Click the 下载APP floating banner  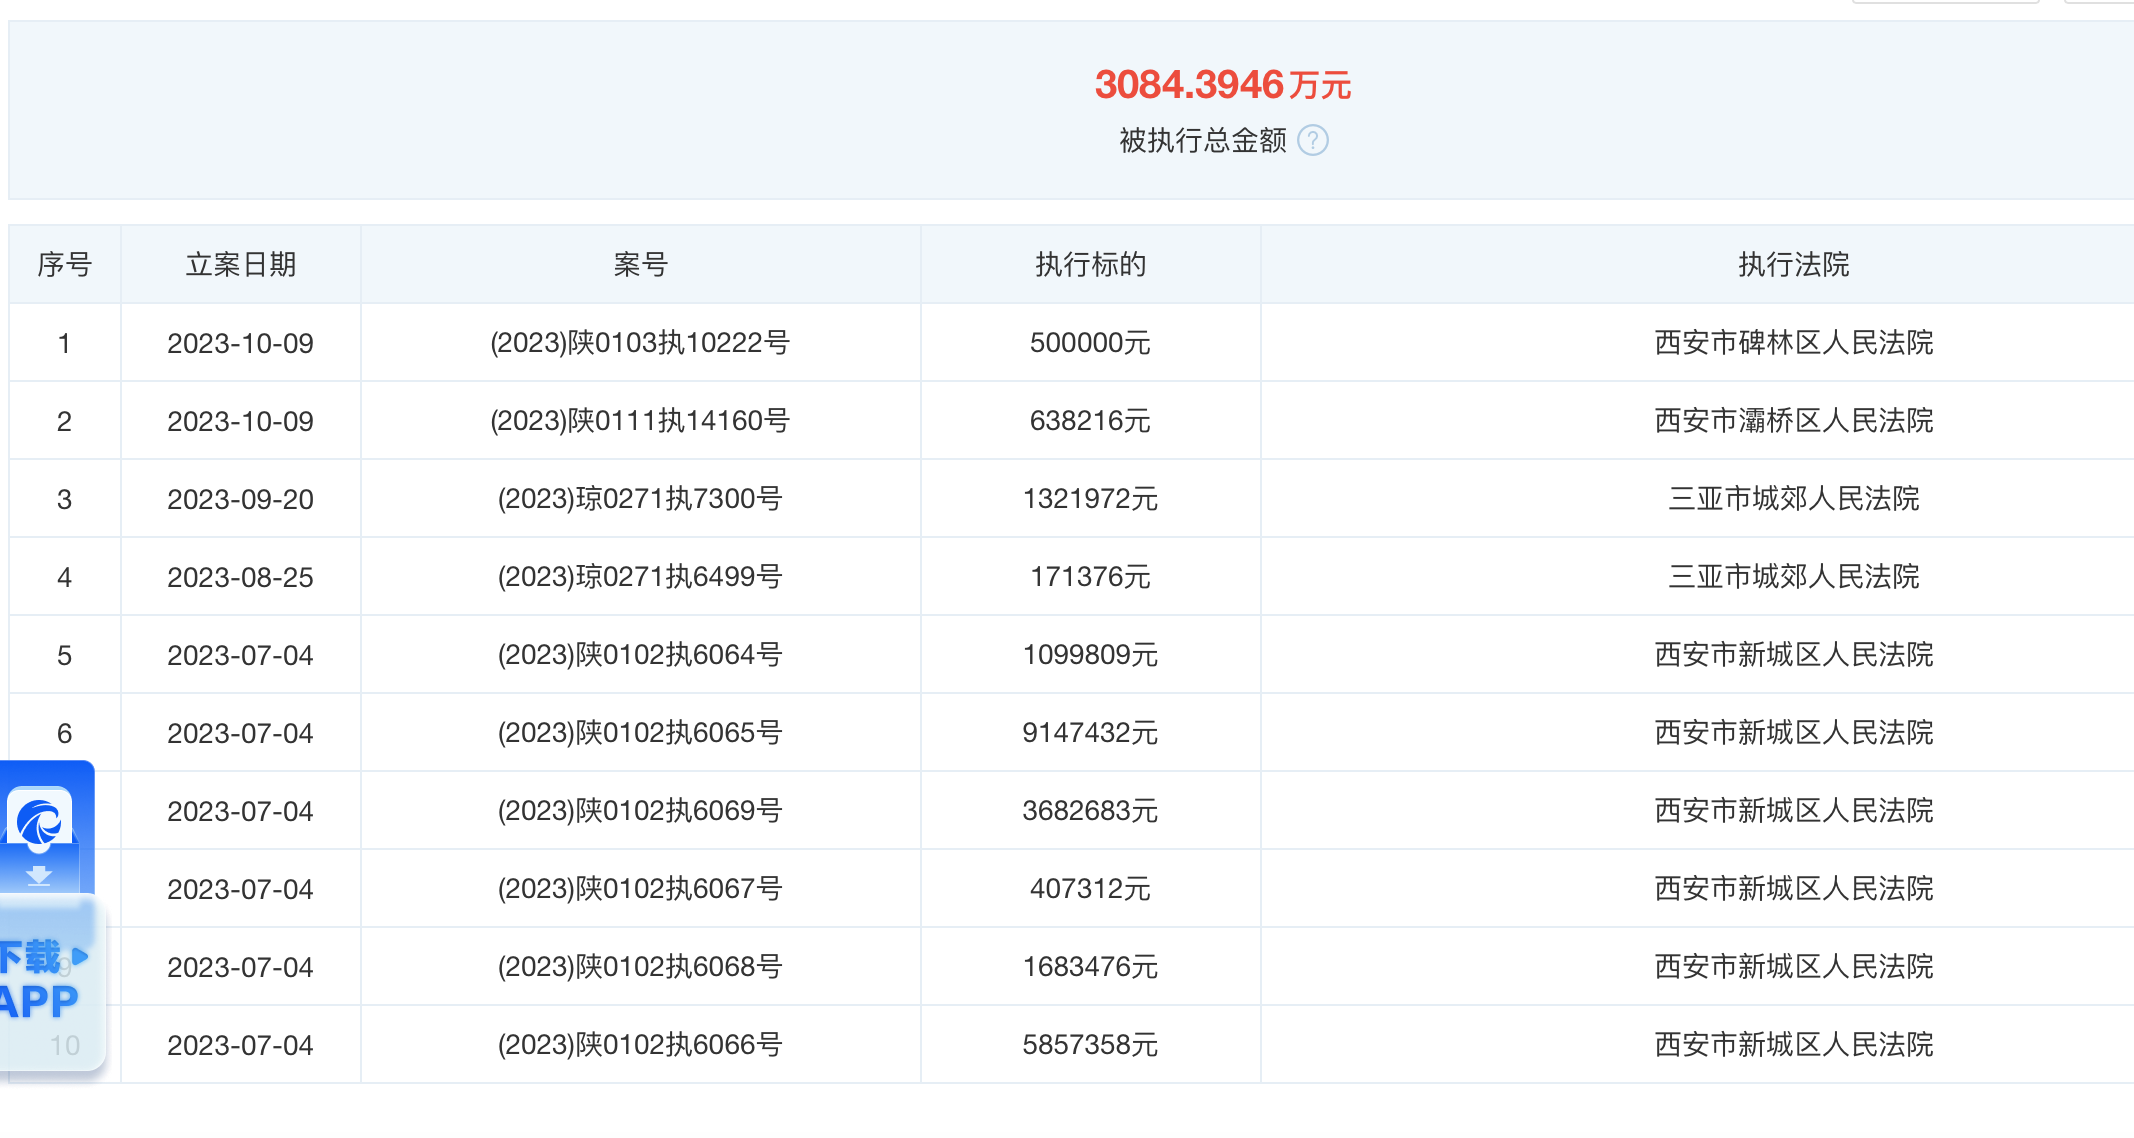click(x=40, y=980)
